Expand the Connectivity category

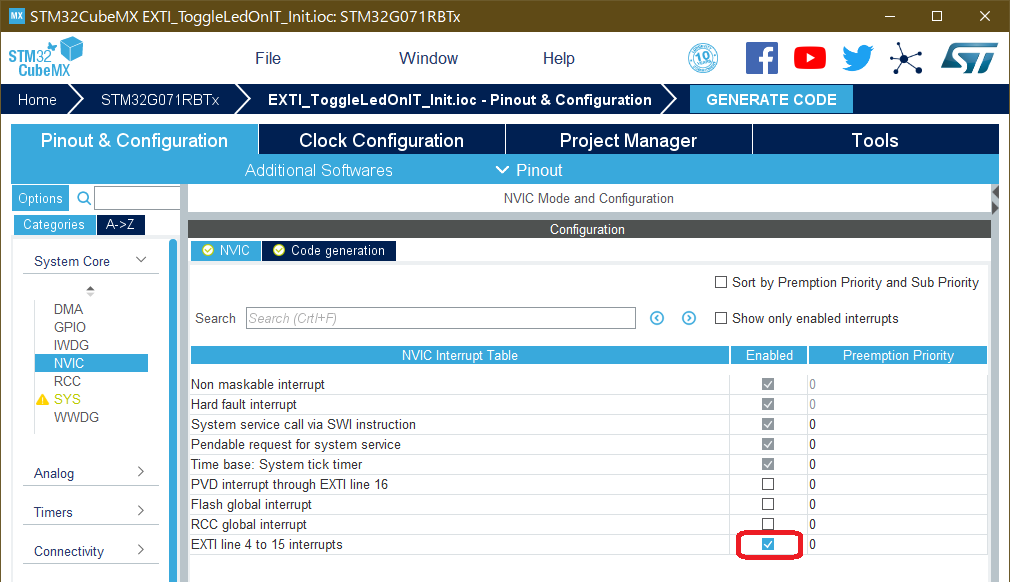tap(141, 550)
